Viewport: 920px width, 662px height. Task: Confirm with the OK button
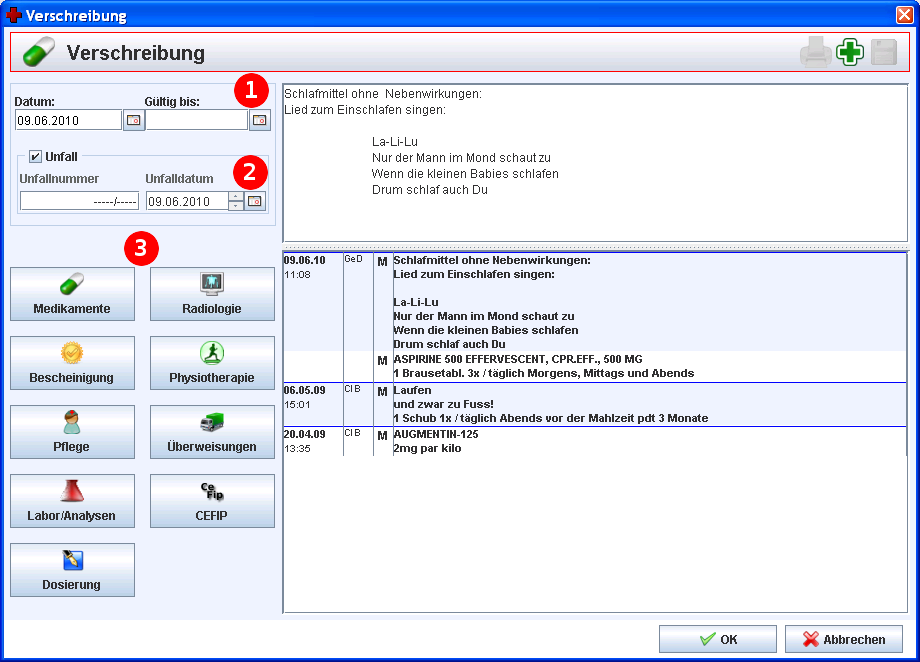(x=717, y=639)
